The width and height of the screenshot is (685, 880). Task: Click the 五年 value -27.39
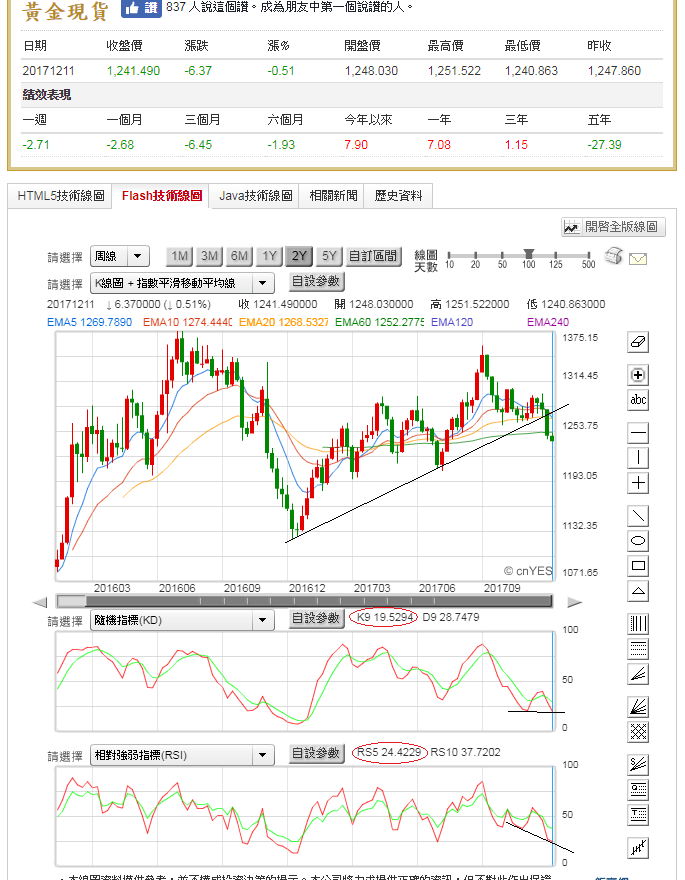tap(604, 145)
